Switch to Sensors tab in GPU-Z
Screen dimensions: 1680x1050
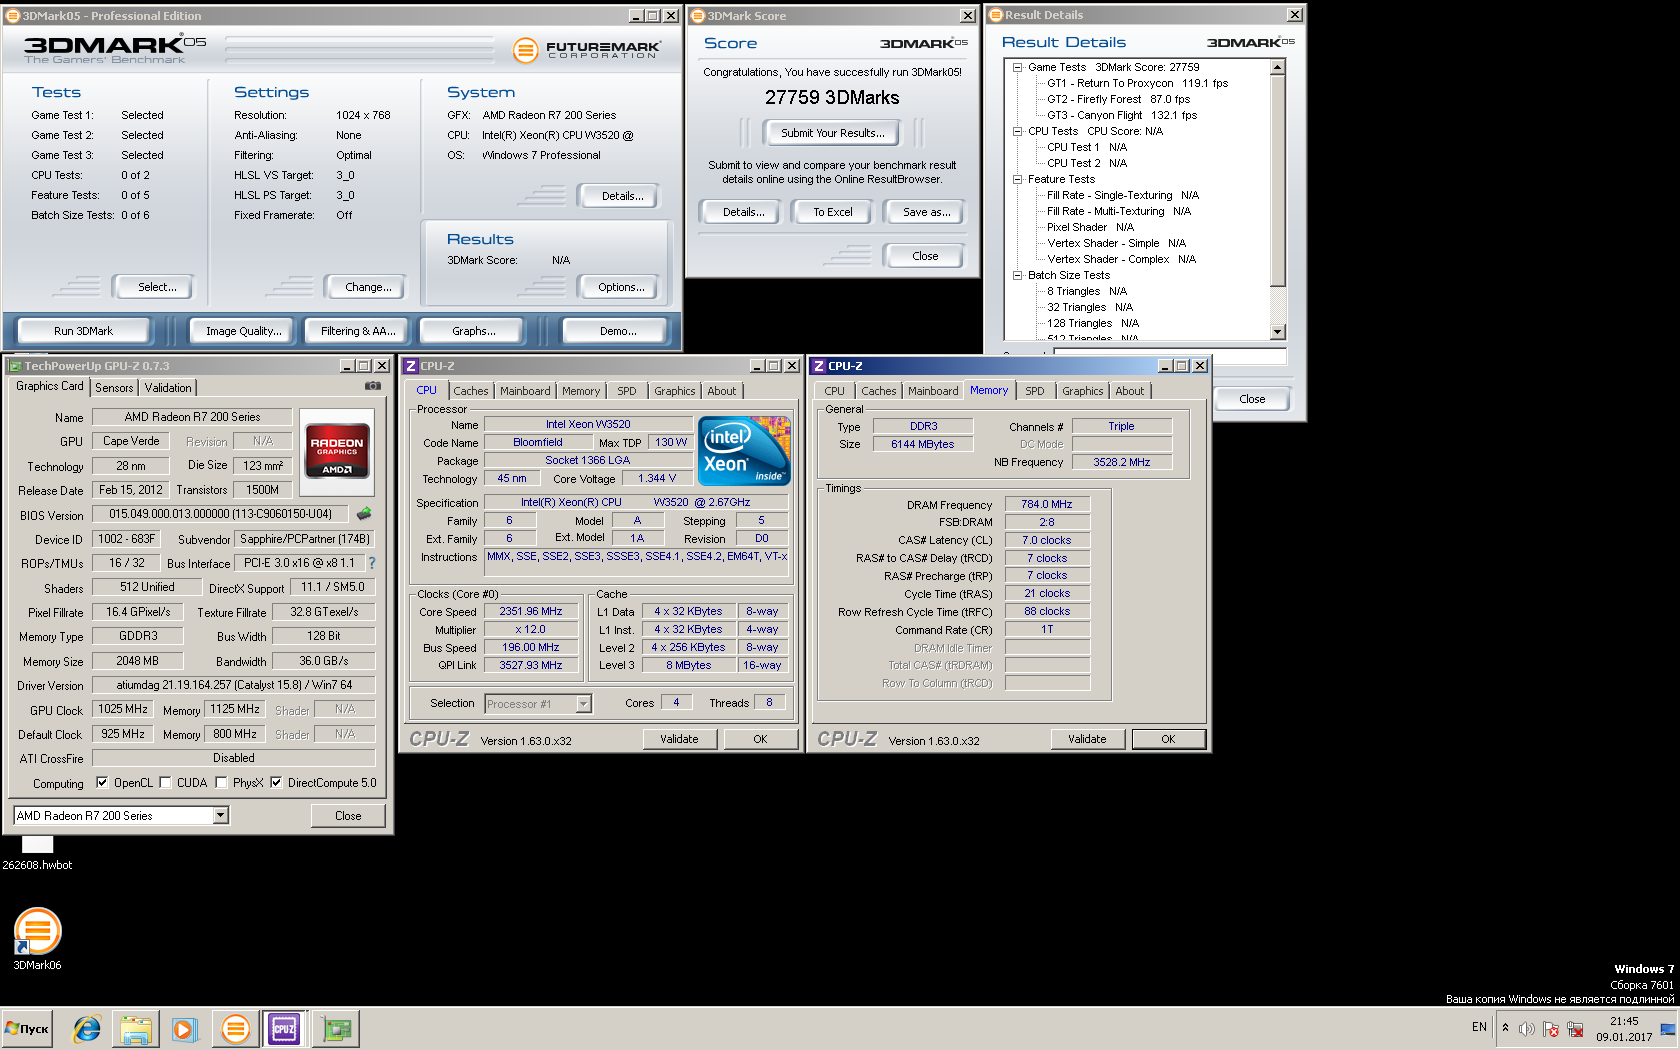[x=114, y=388]
